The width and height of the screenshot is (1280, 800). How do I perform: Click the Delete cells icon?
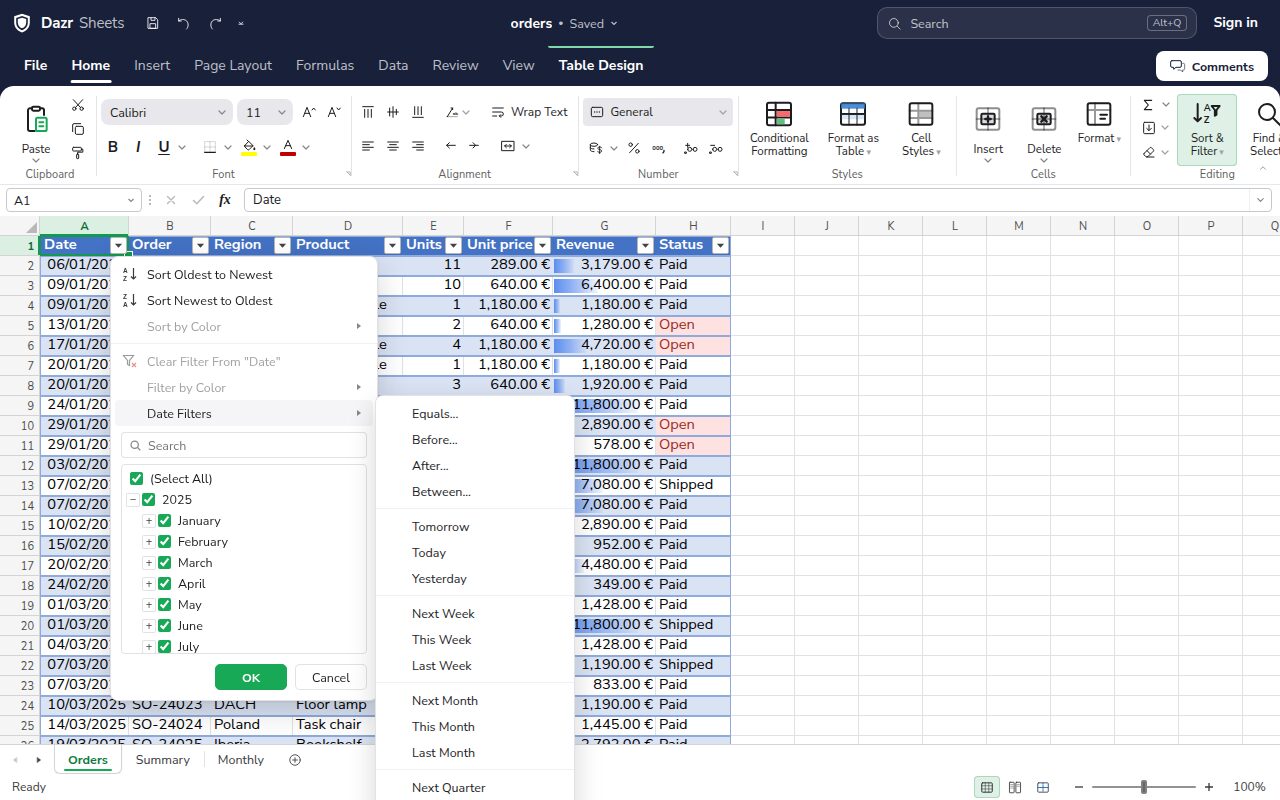tap(1044, 119)
